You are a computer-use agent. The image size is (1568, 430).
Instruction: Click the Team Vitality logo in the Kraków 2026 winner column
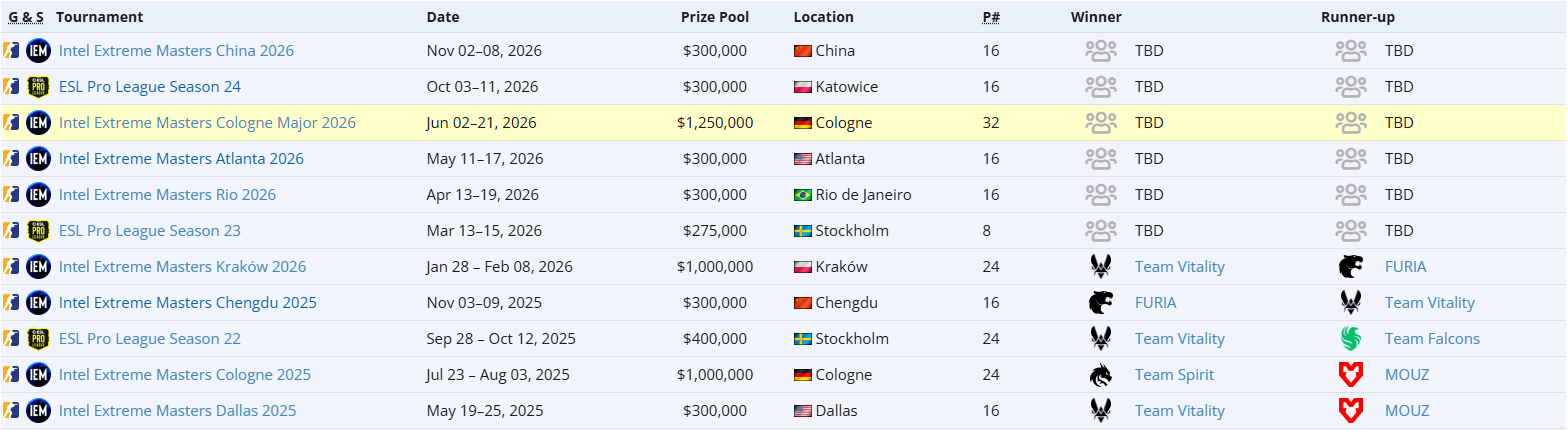coord(1101,267)
